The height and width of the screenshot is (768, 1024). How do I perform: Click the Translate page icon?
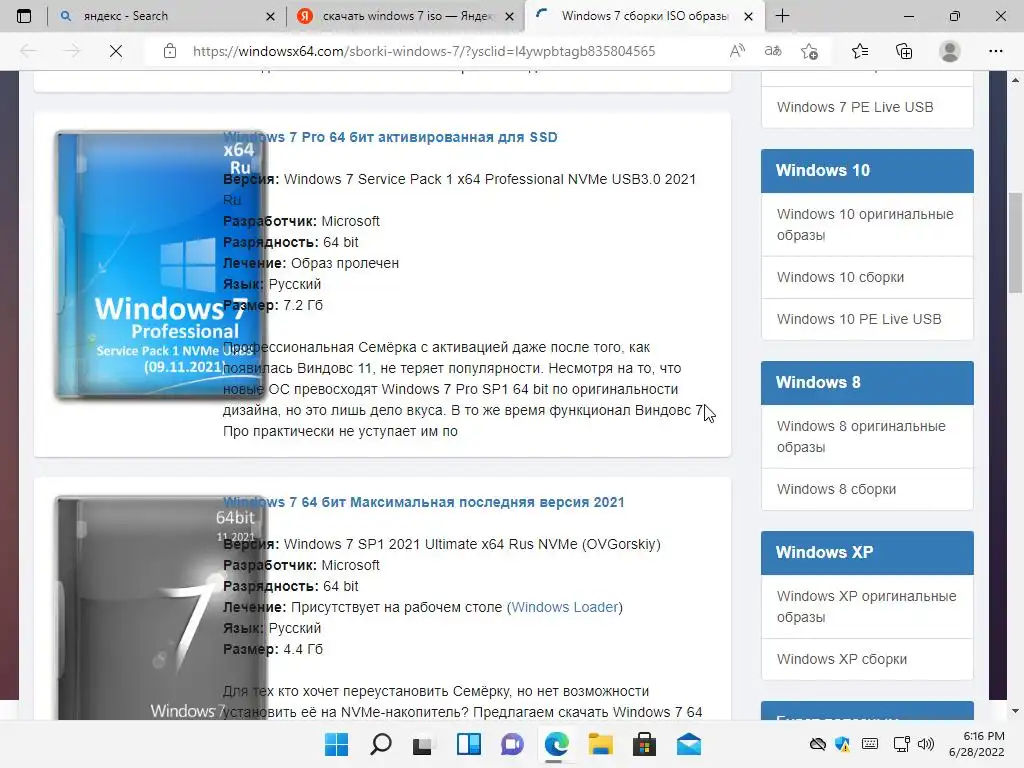click(773, 51)
